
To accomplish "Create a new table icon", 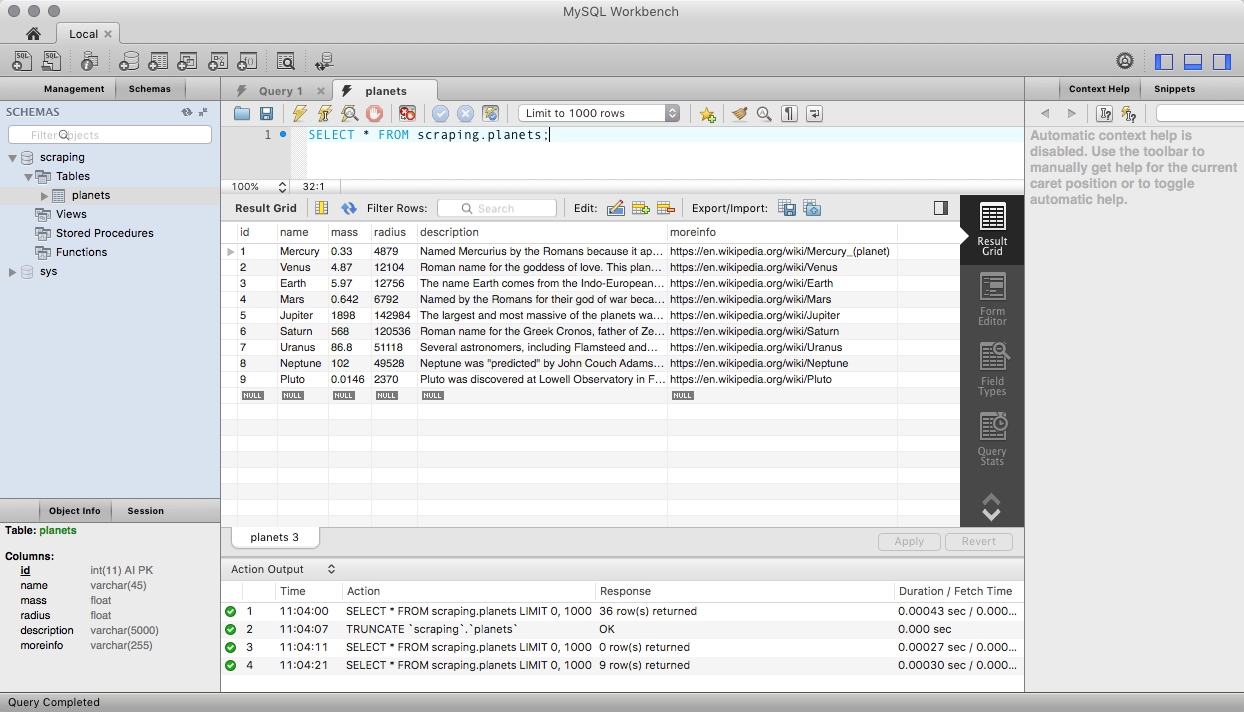I will click(x=158, y=61).
